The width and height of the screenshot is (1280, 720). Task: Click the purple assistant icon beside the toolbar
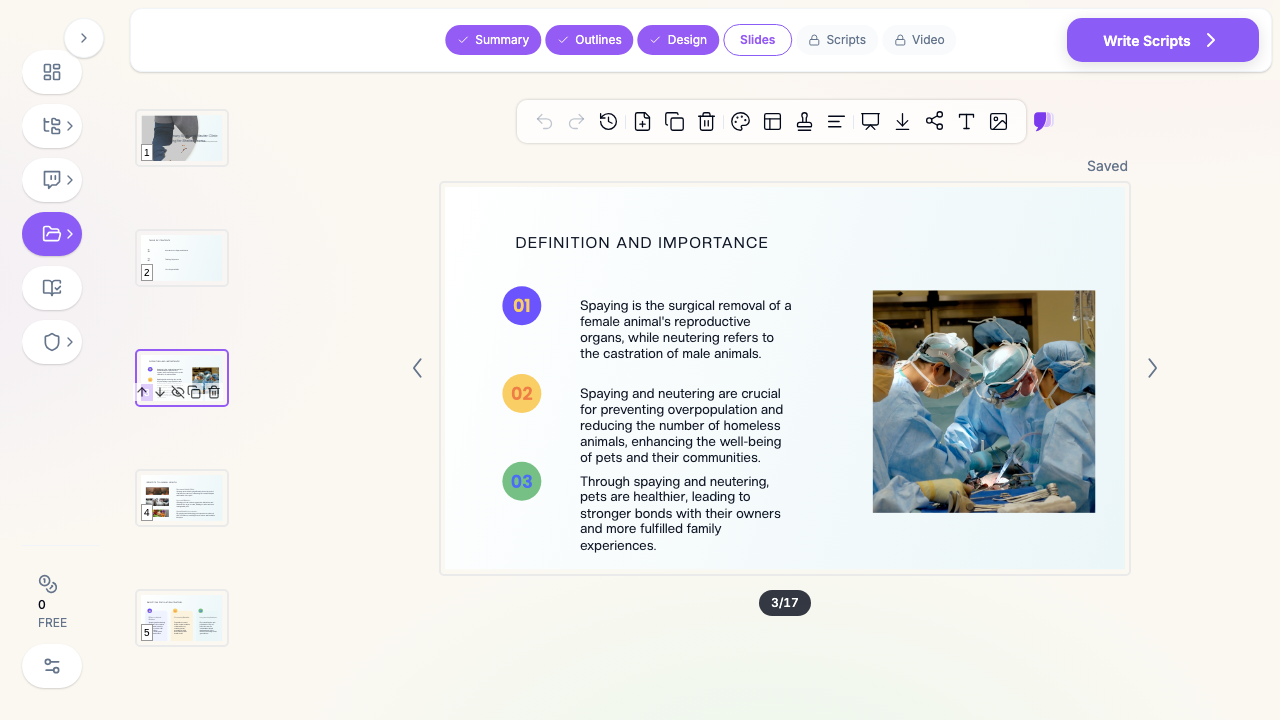coord(1043,121)
